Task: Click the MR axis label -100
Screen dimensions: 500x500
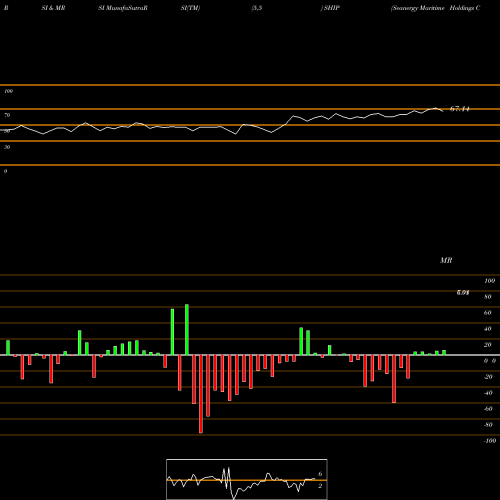Action: click(x=490, y=441)
